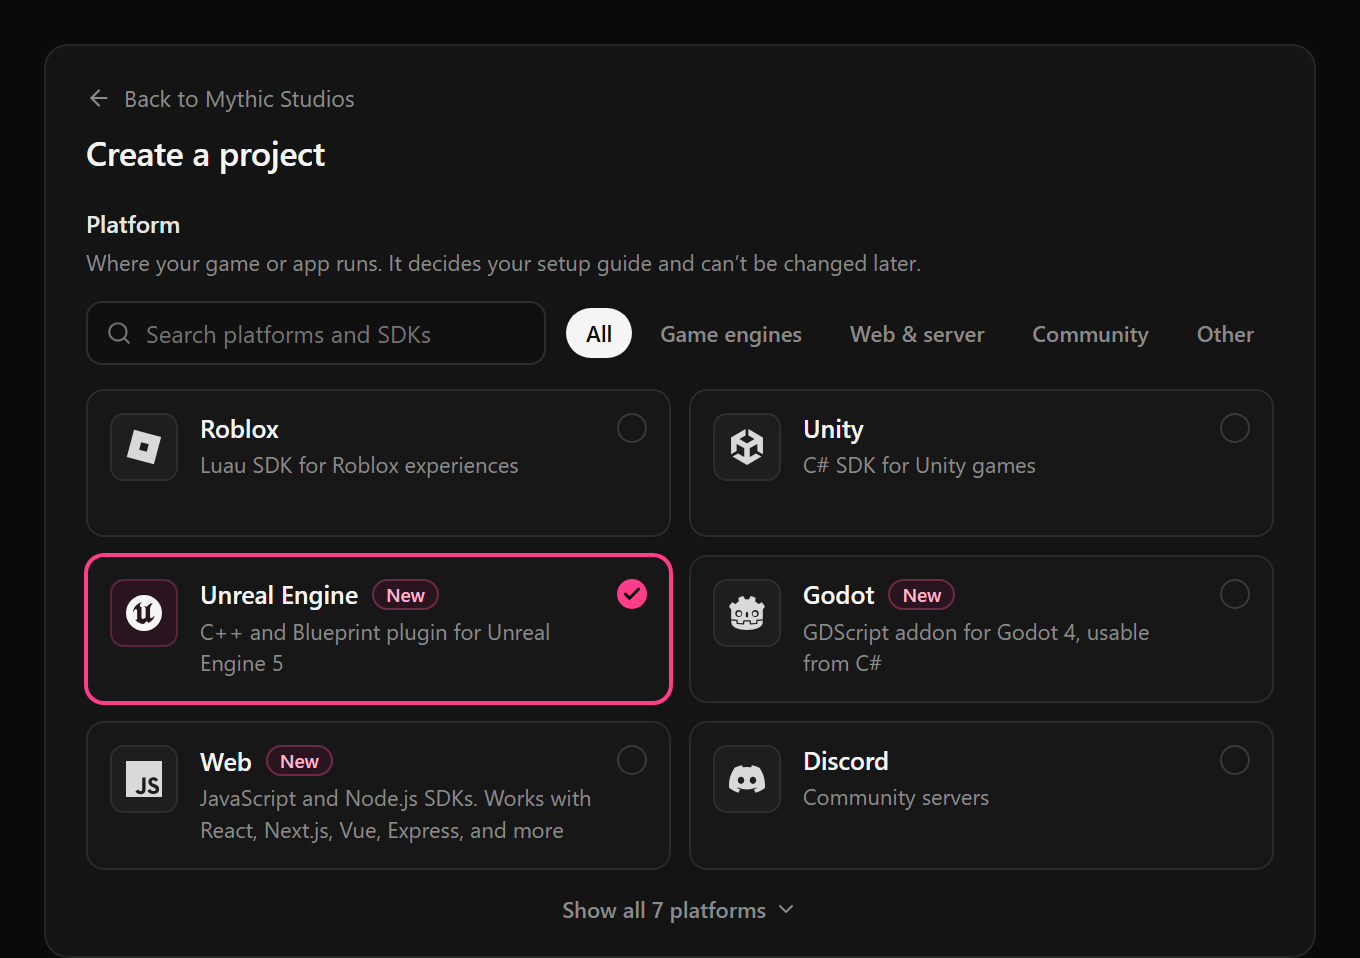Focus the Search platforms and SDKs field
The height and width of the screenshot is (958, 1360).
point(316,333)
